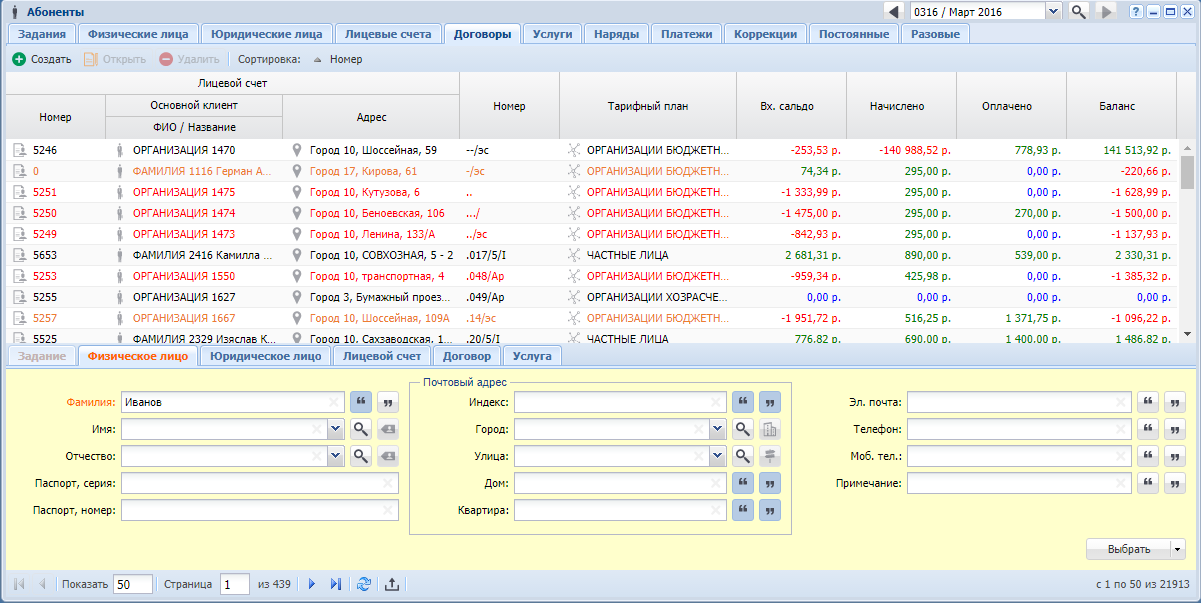Switch to the Физические лица tab
The image size is (1201, 603).
point(139,34)
